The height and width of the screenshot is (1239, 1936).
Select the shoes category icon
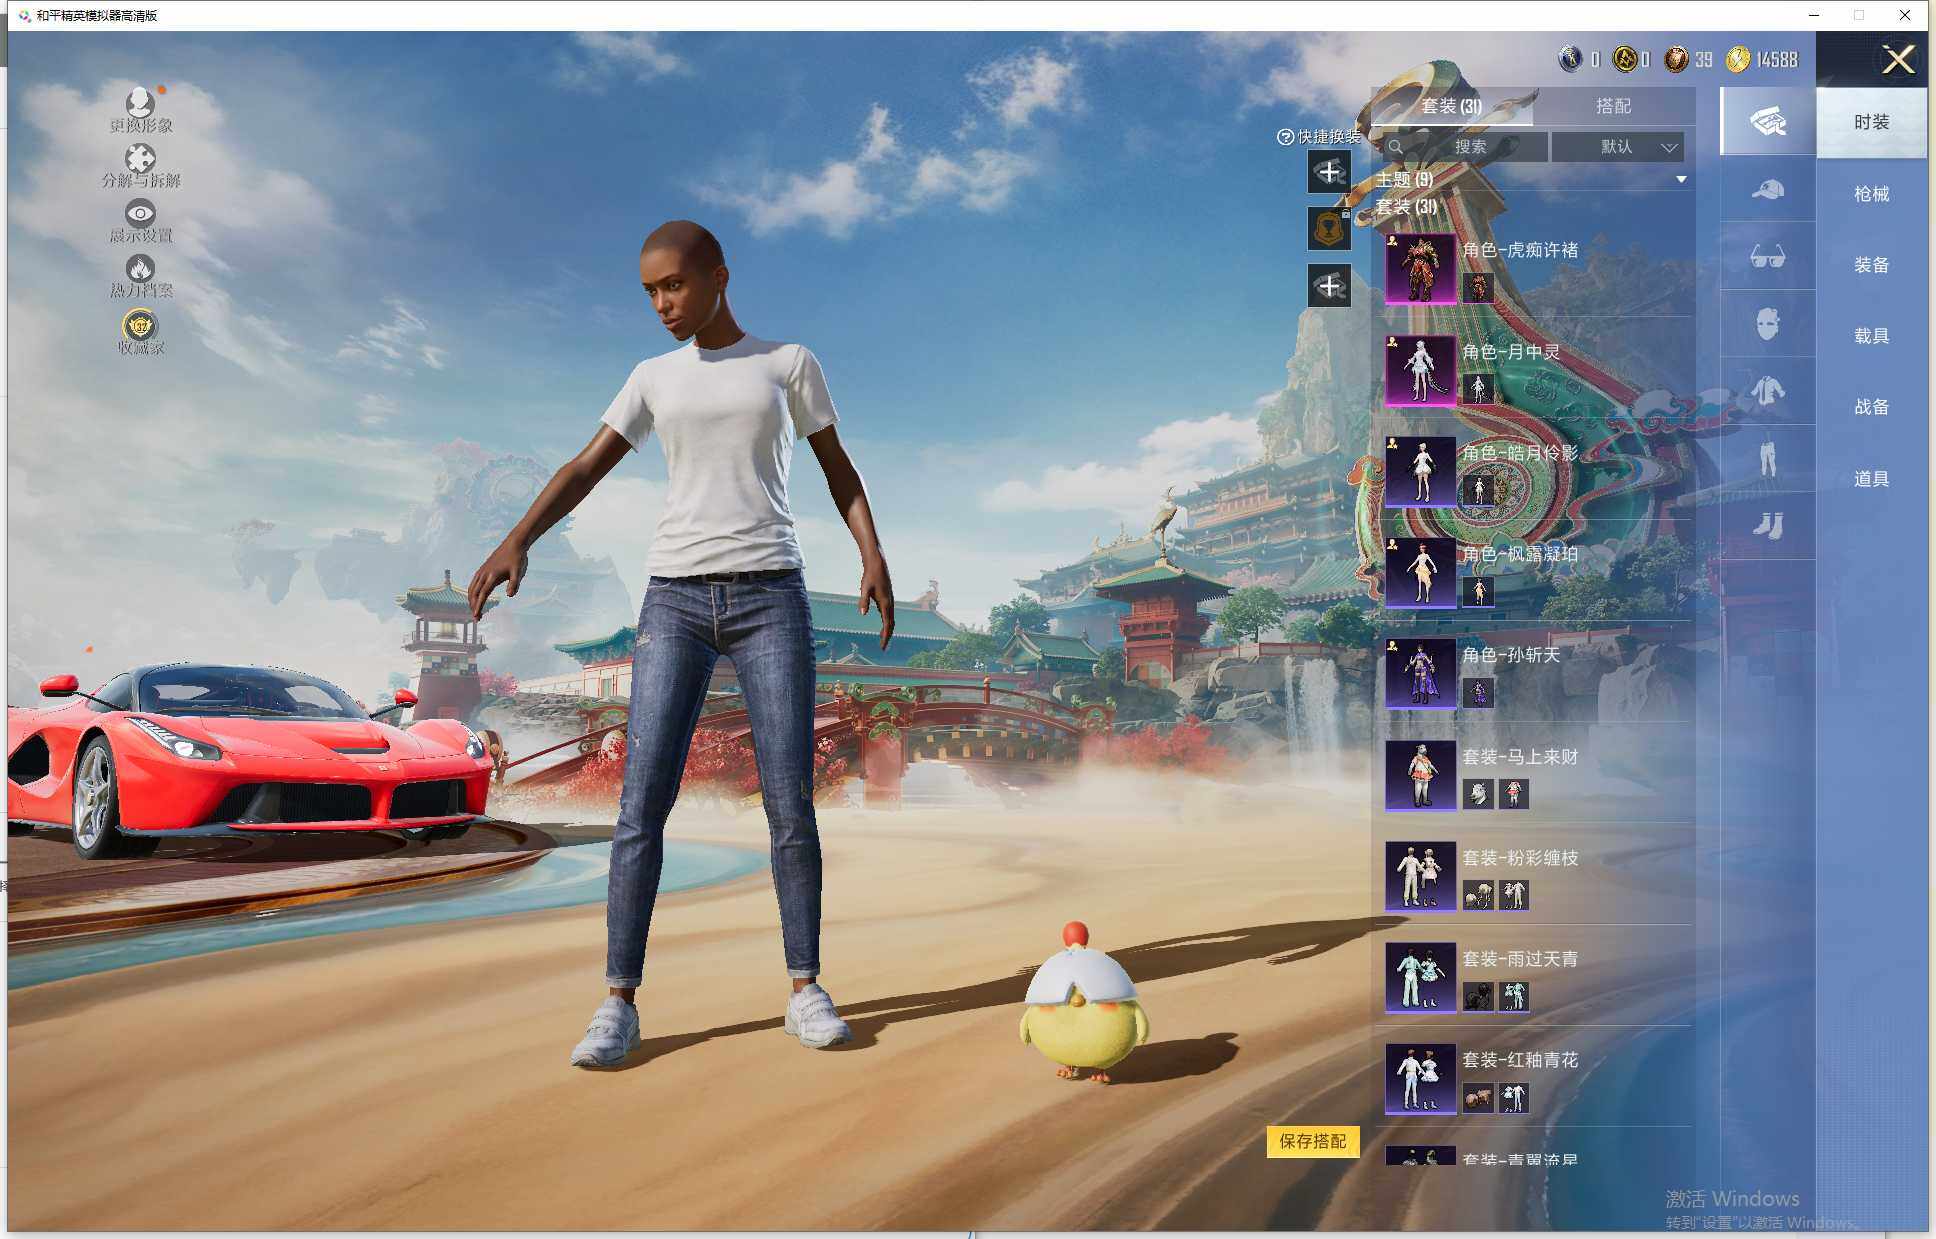pos(1767,526)
